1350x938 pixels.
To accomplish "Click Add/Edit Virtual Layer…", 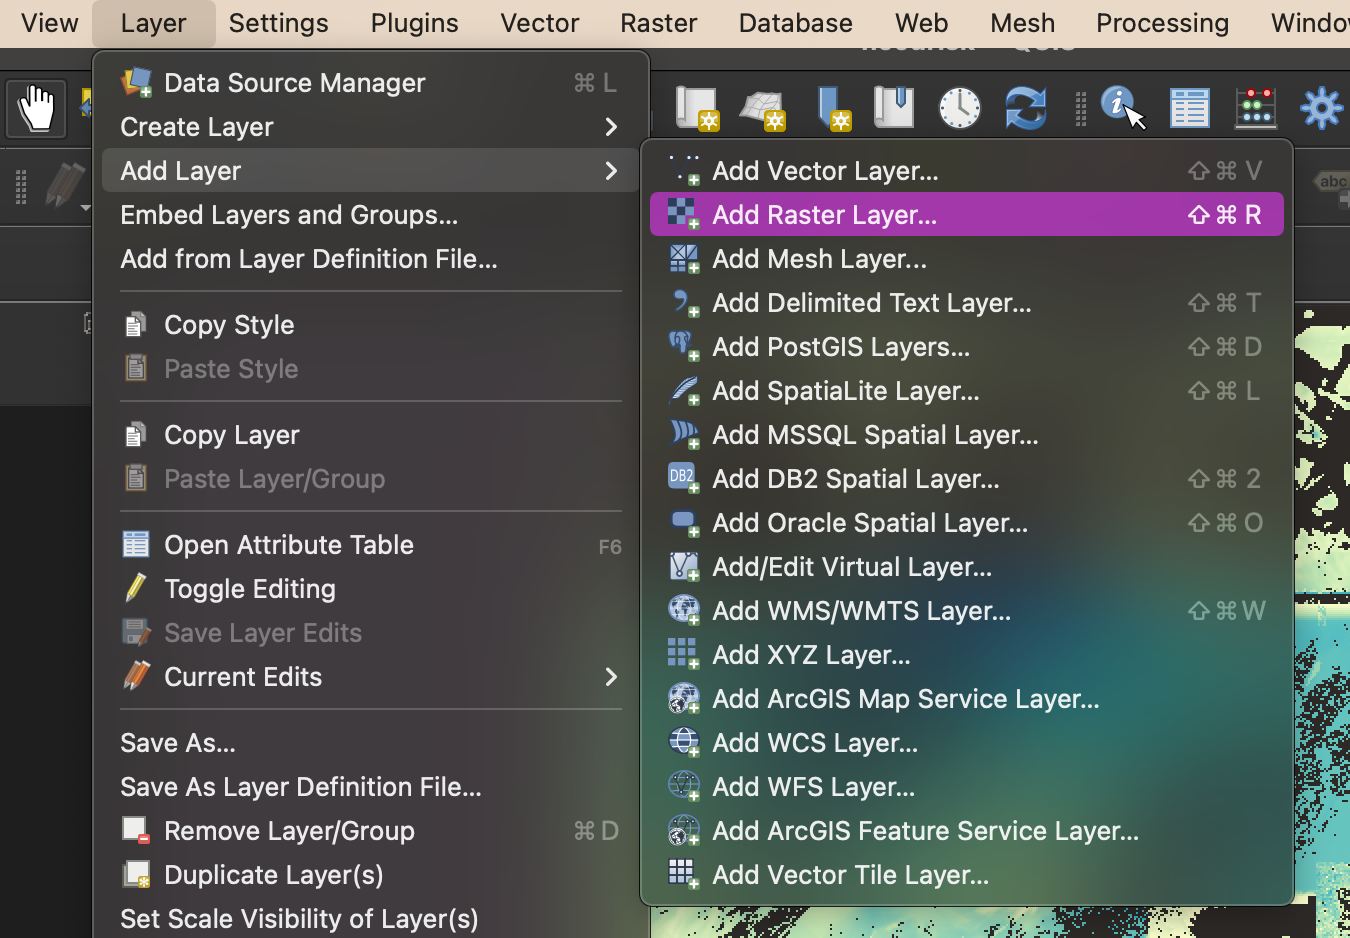I will pyautogui.click(x=967, y=567).
